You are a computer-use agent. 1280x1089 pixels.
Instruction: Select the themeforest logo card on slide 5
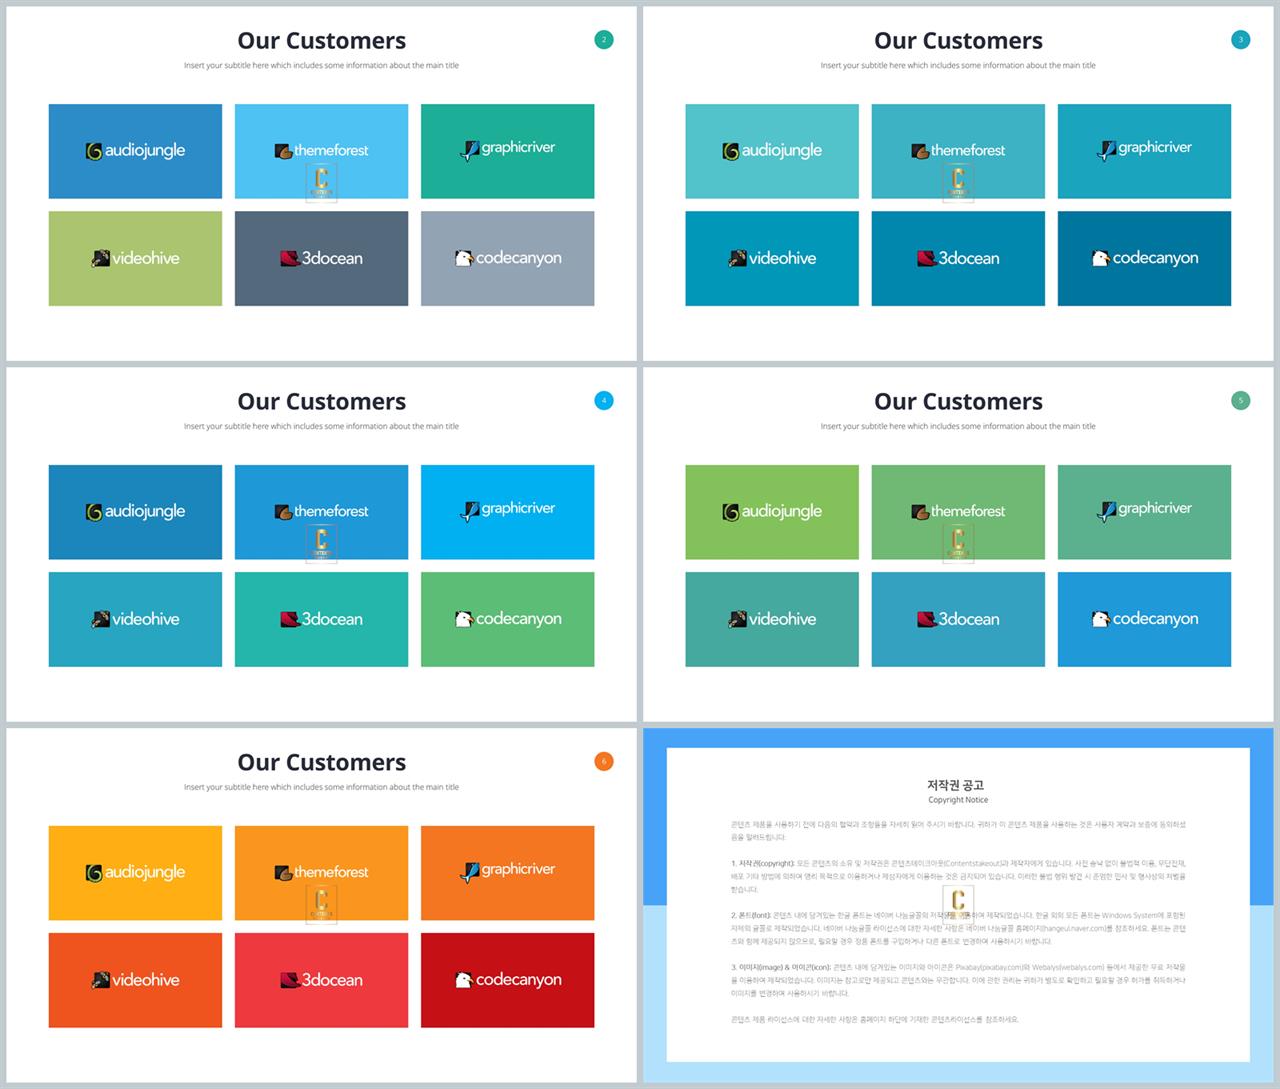[958, 512]
